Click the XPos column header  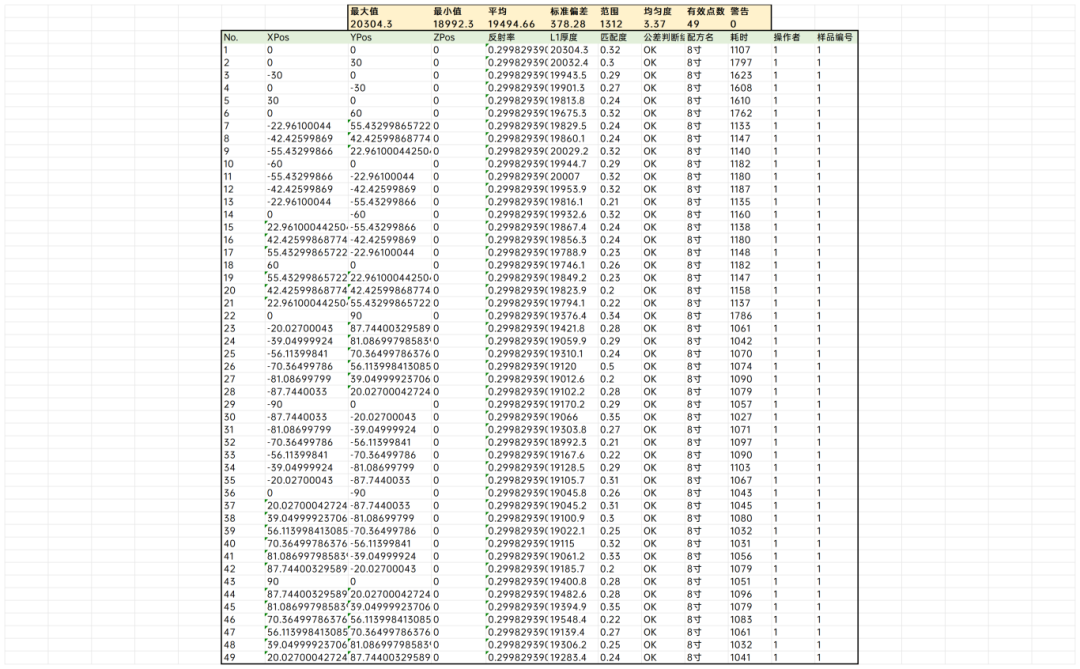pos(307,37)
